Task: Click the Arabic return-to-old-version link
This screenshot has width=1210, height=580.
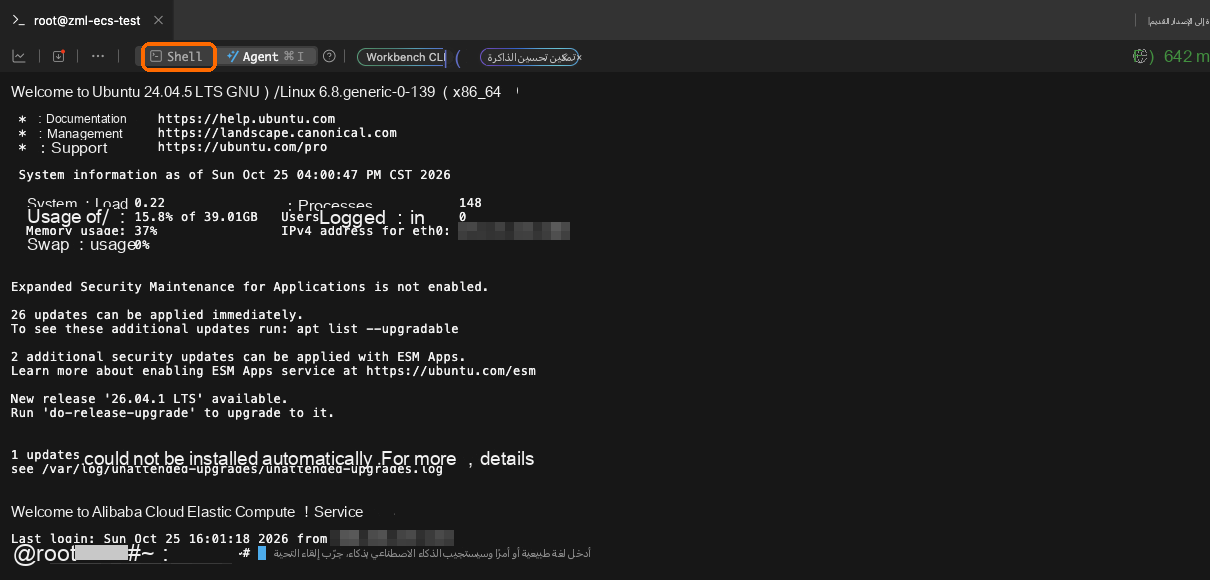Action: tap(1172, 20)
